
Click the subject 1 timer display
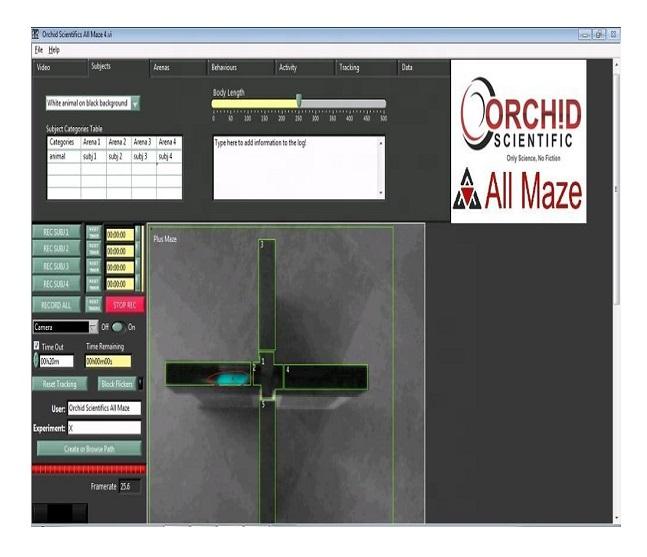[x=120, y=235]
